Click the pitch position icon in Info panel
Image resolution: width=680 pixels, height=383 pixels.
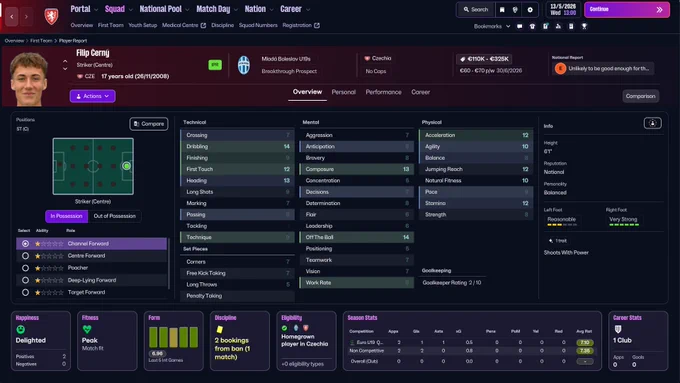tap(652, 124)
